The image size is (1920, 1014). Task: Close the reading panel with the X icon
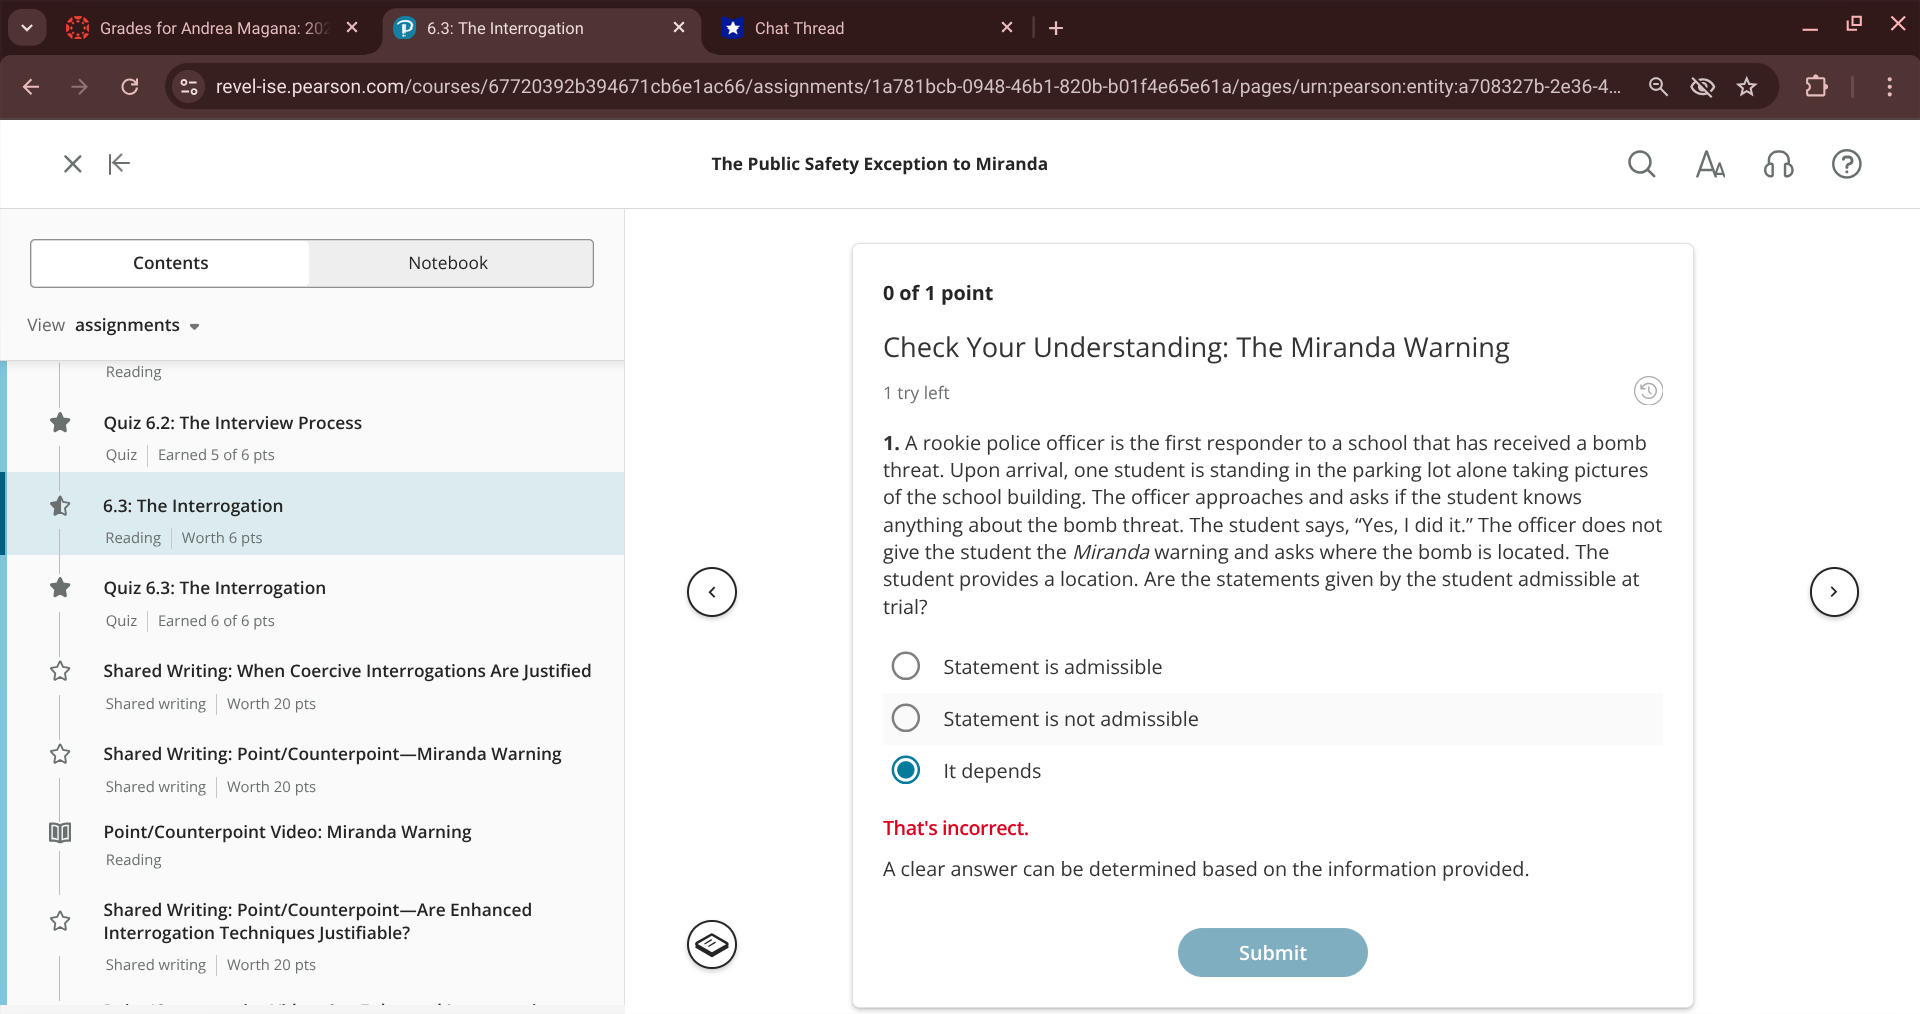click(x=72, y=164)
